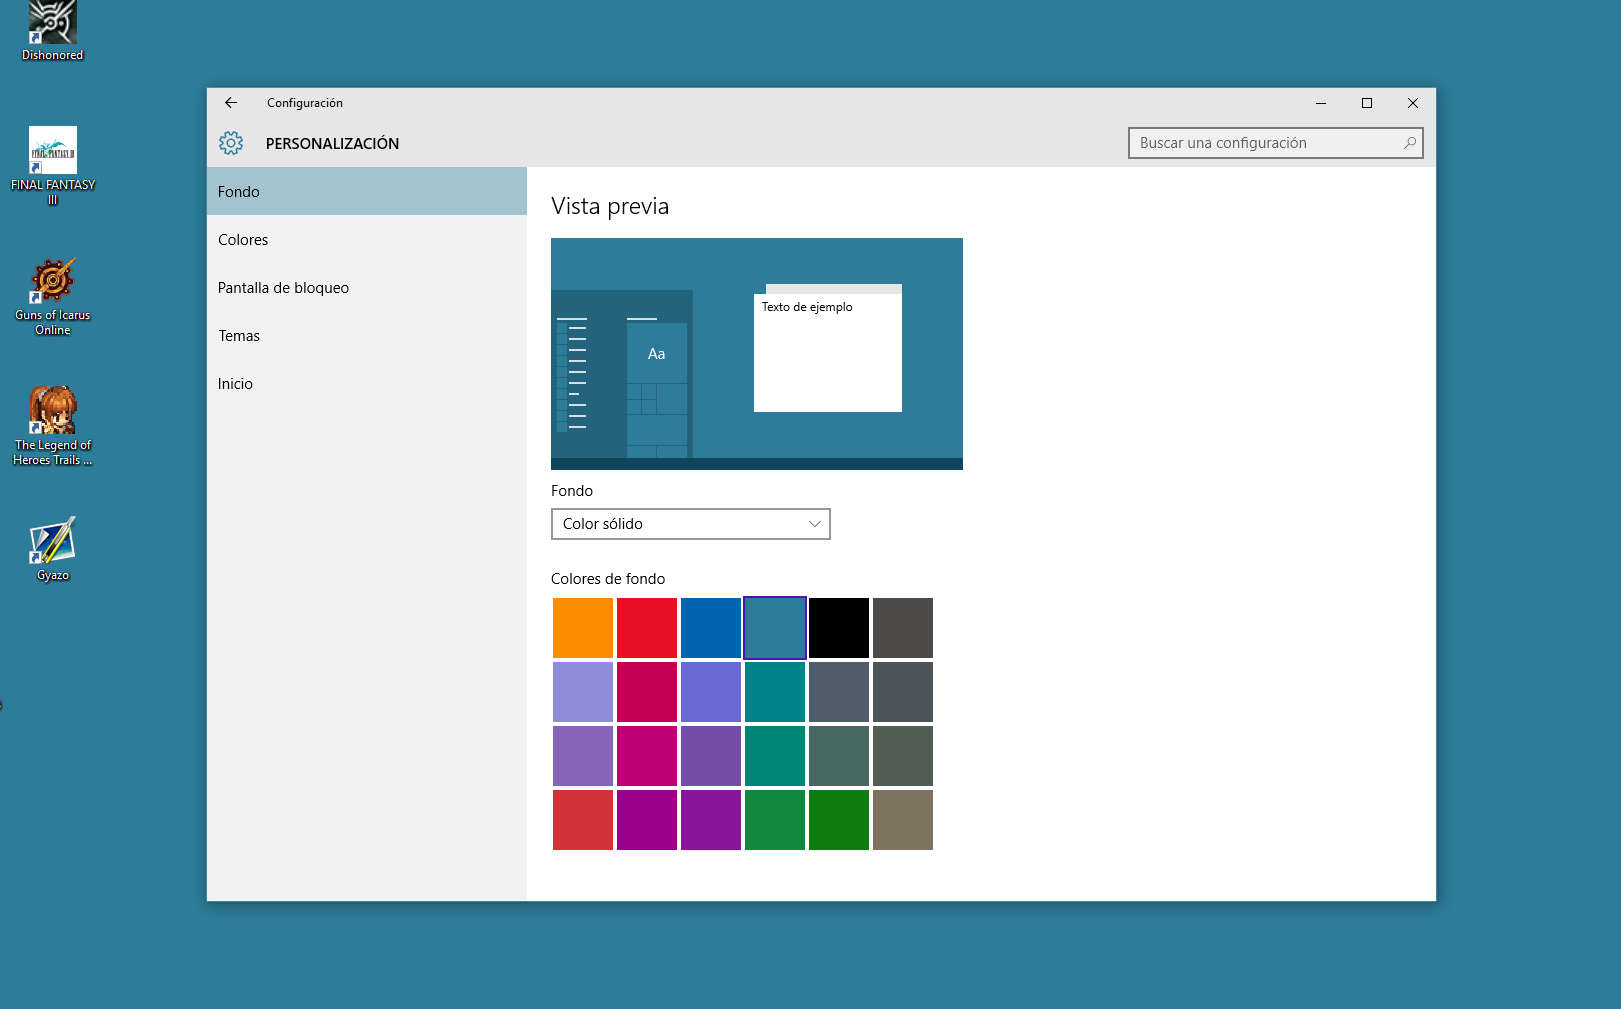The width and height of the screenshot is (1621, 1009).
Task: Pick the light lavender background color
Action: (x=583, y=692)
